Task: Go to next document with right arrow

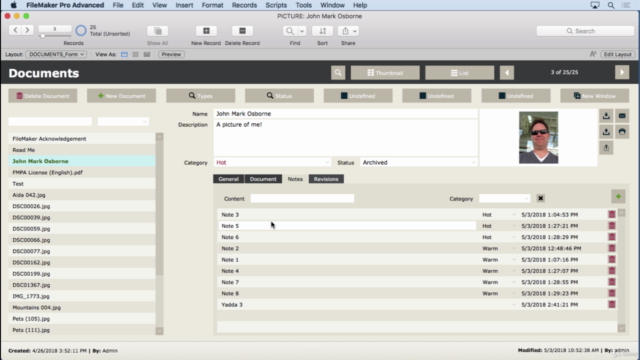Action: [x=622, y=73]
